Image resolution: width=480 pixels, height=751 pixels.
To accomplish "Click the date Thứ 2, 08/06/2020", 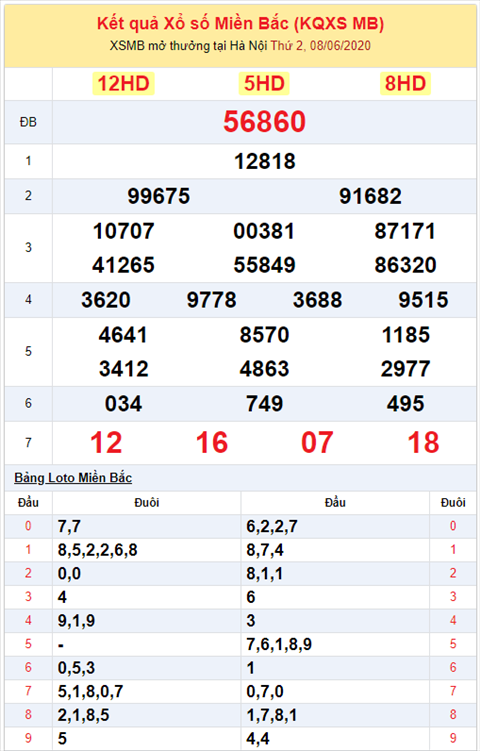I will click(x=320, y=46).
